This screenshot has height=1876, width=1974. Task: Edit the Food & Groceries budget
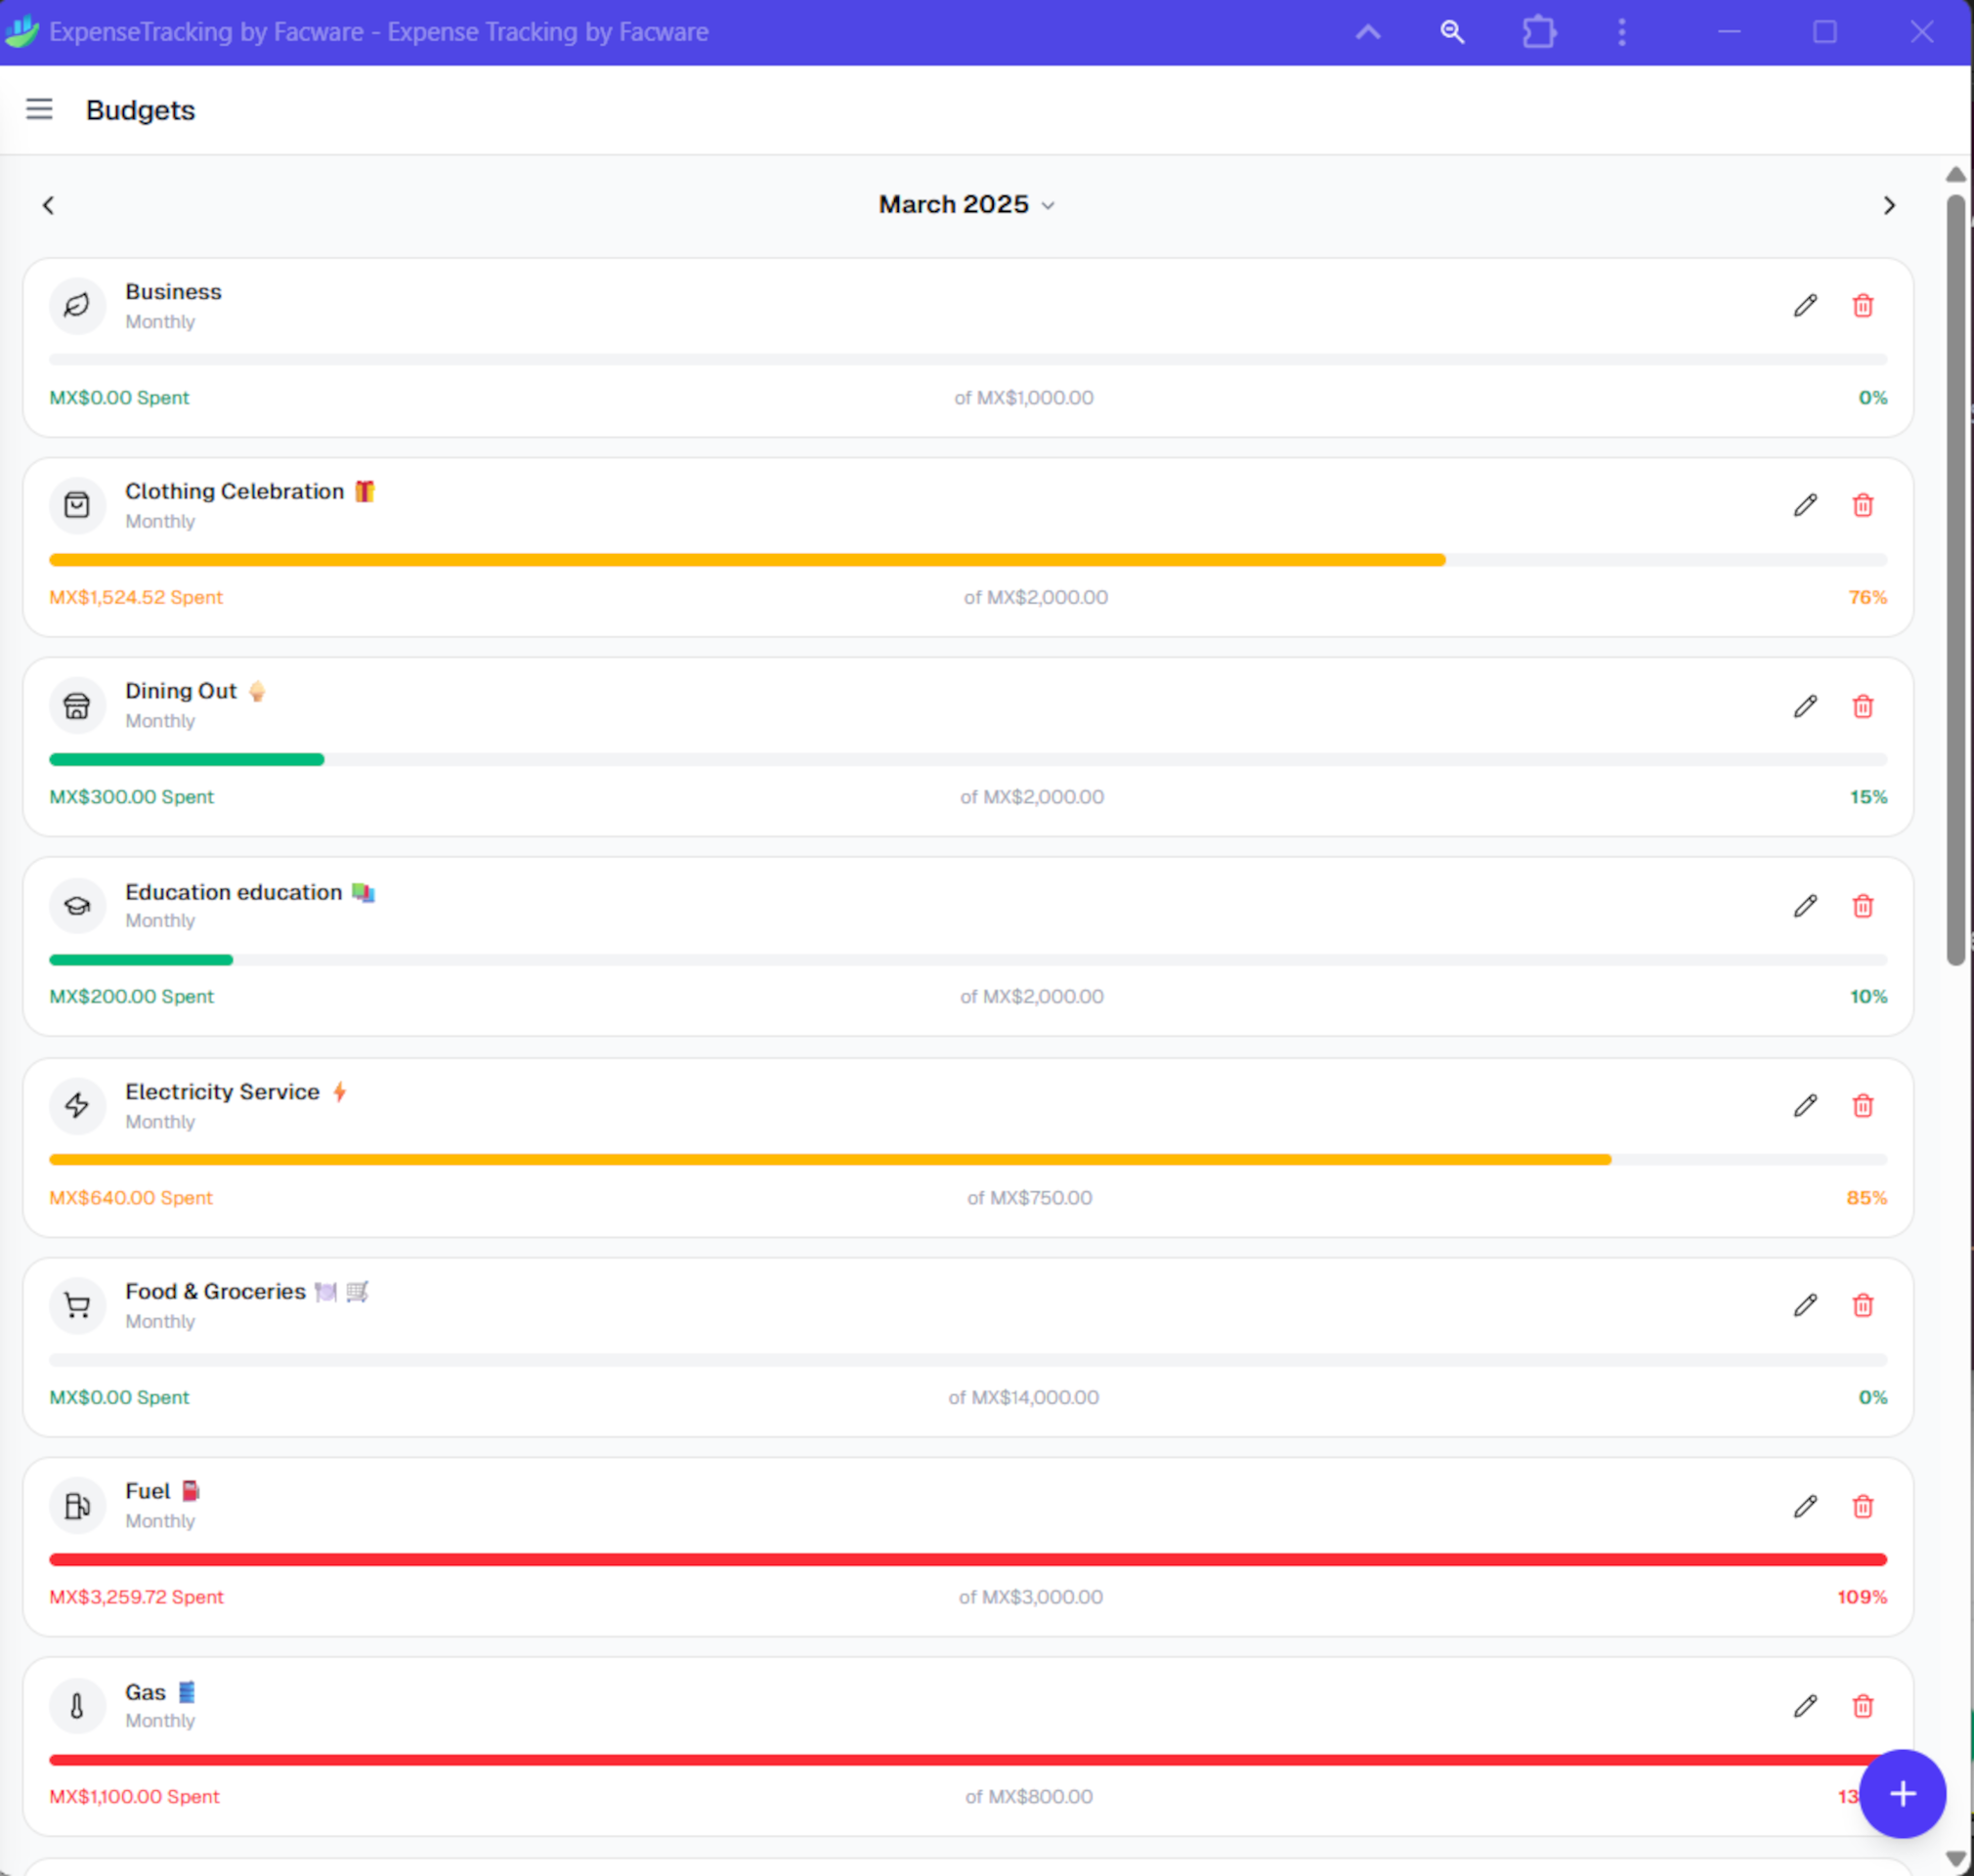click(x=1805, y=1305)
